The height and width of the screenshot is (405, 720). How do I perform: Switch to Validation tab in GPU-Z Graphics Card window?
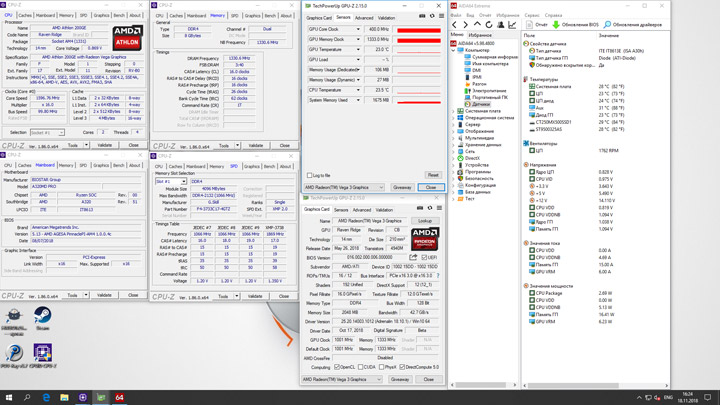pyautogui.click(x=384, y=210)
